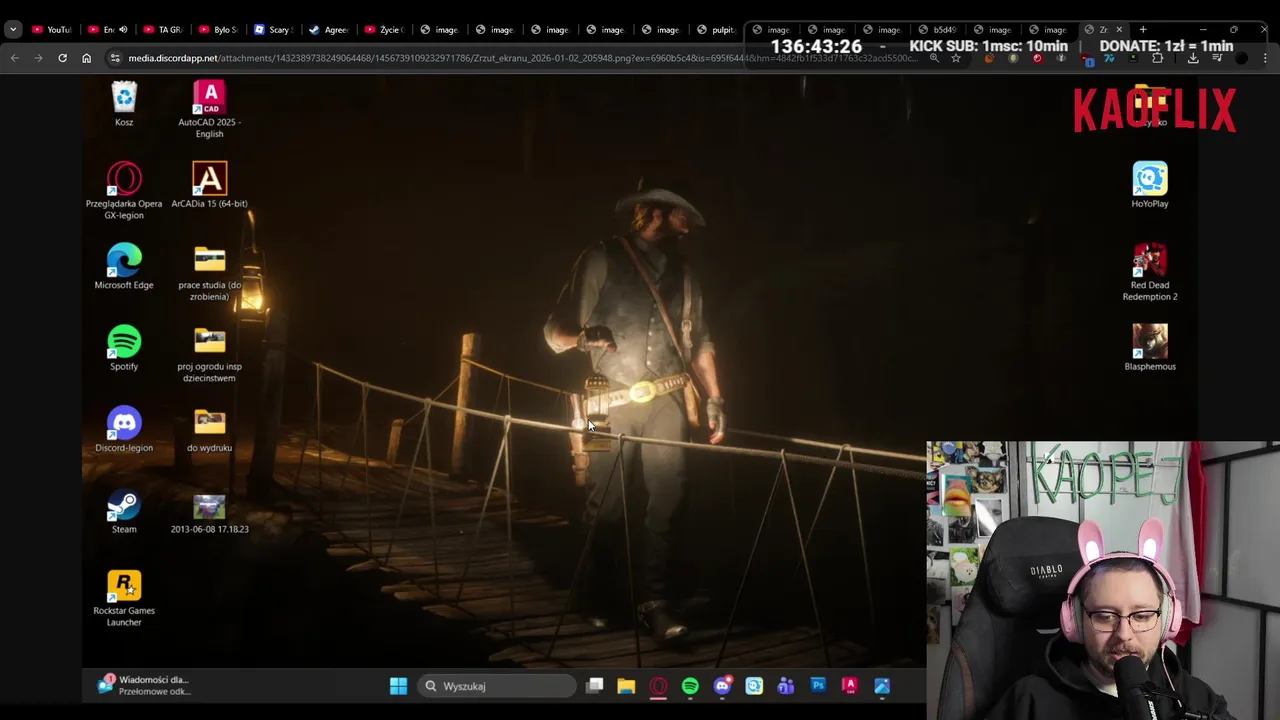Open Rockstar Games Launcher shortcut
The width and height of the screenshot is (1280, 720).
point(124,598)
